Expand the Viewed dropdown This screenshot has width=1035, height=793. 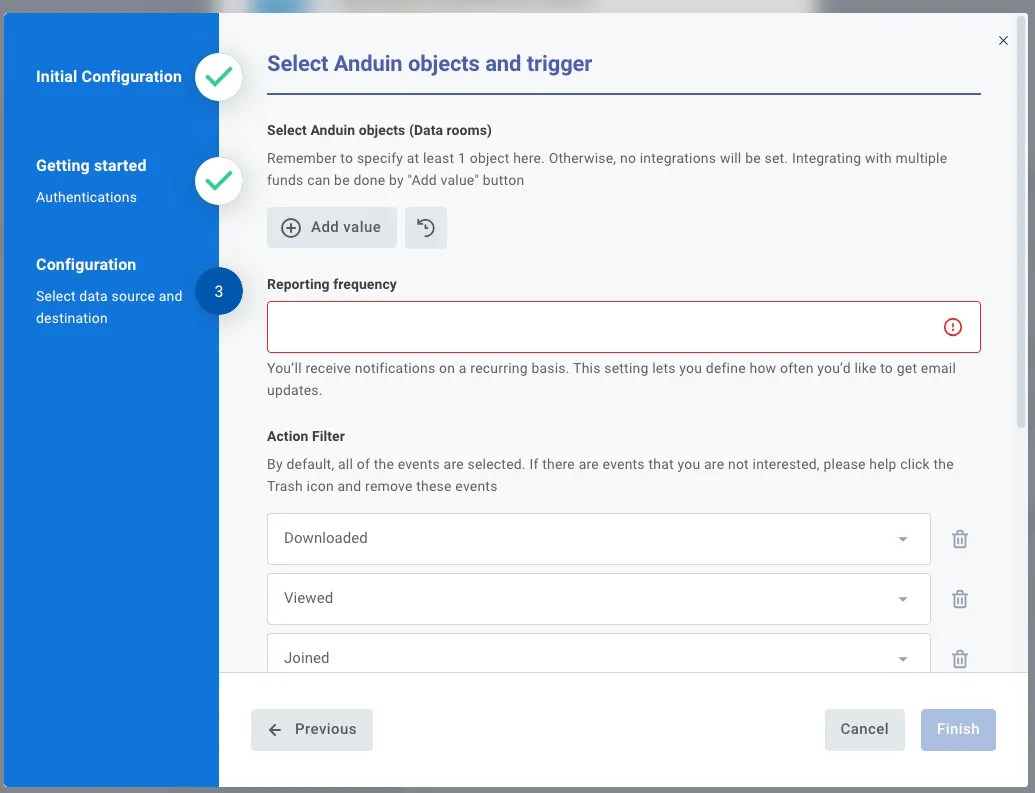click(599, 599)
